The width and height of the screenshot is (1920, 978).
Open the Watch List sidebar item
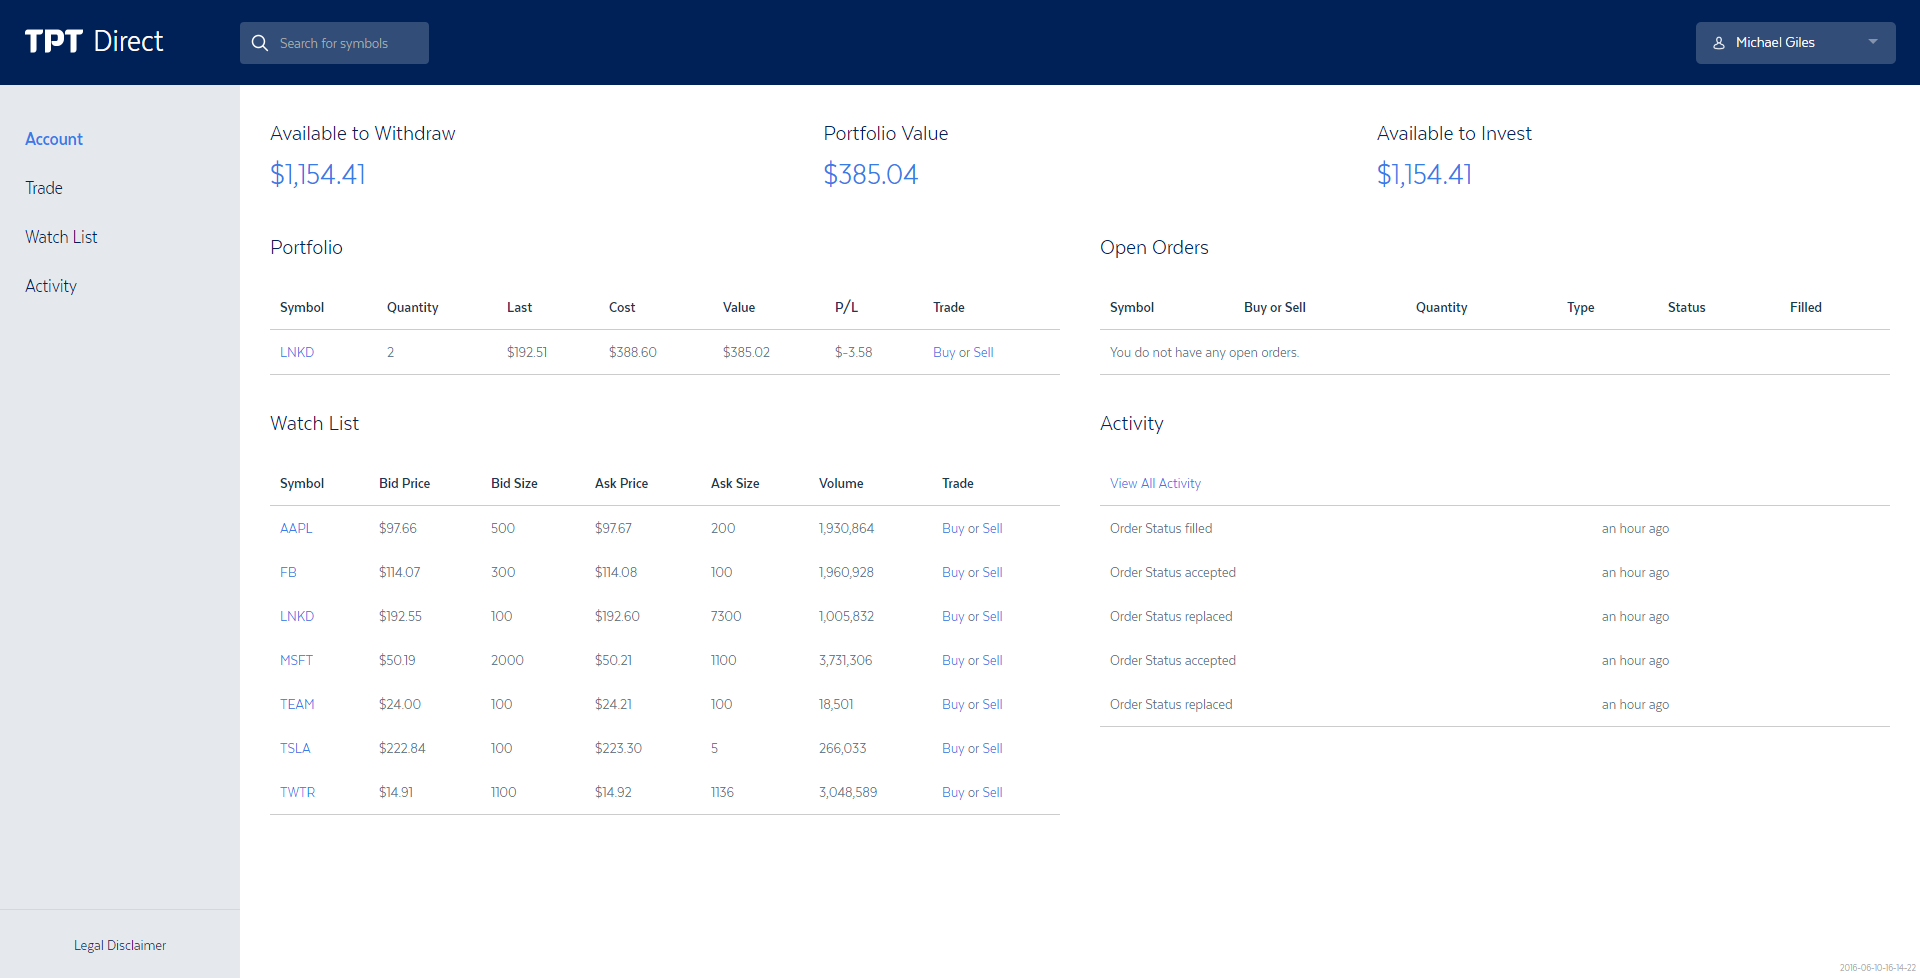pos(61,237)
